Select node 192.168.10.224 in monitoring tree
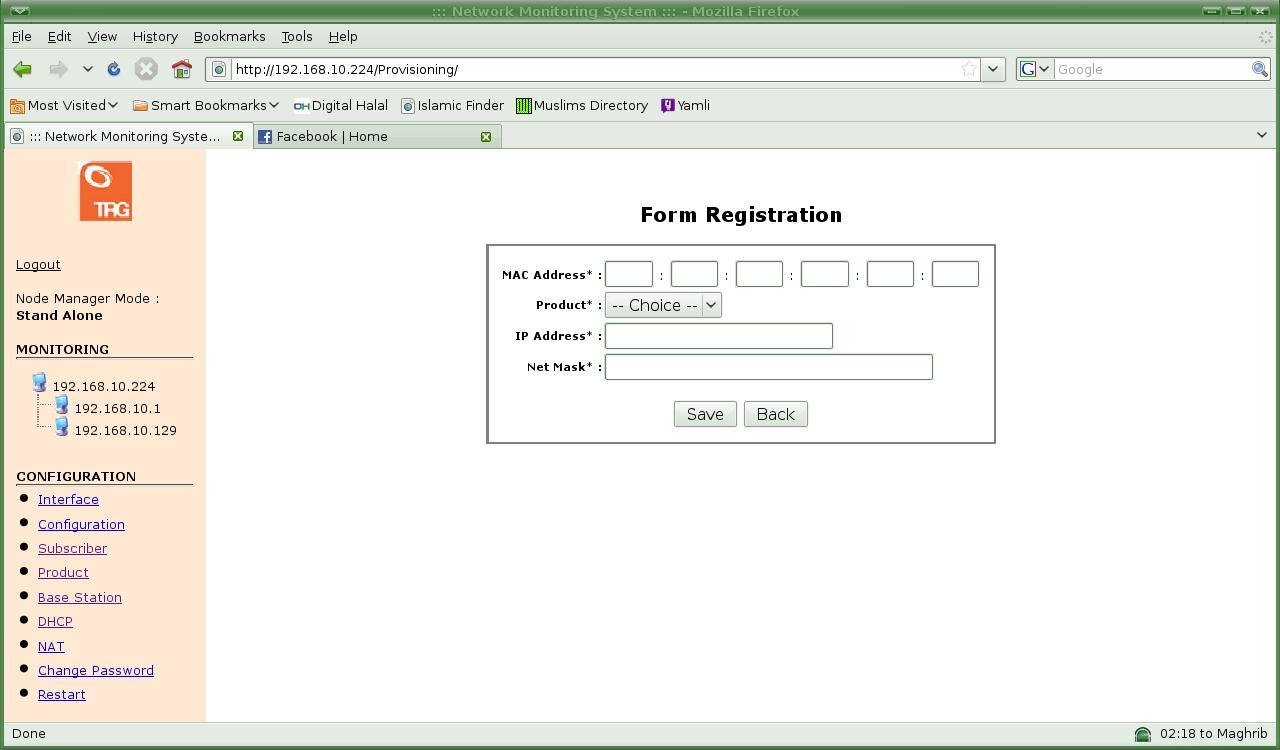The width and height of the screenshot is (1280, 750). [x=104, y=386]
